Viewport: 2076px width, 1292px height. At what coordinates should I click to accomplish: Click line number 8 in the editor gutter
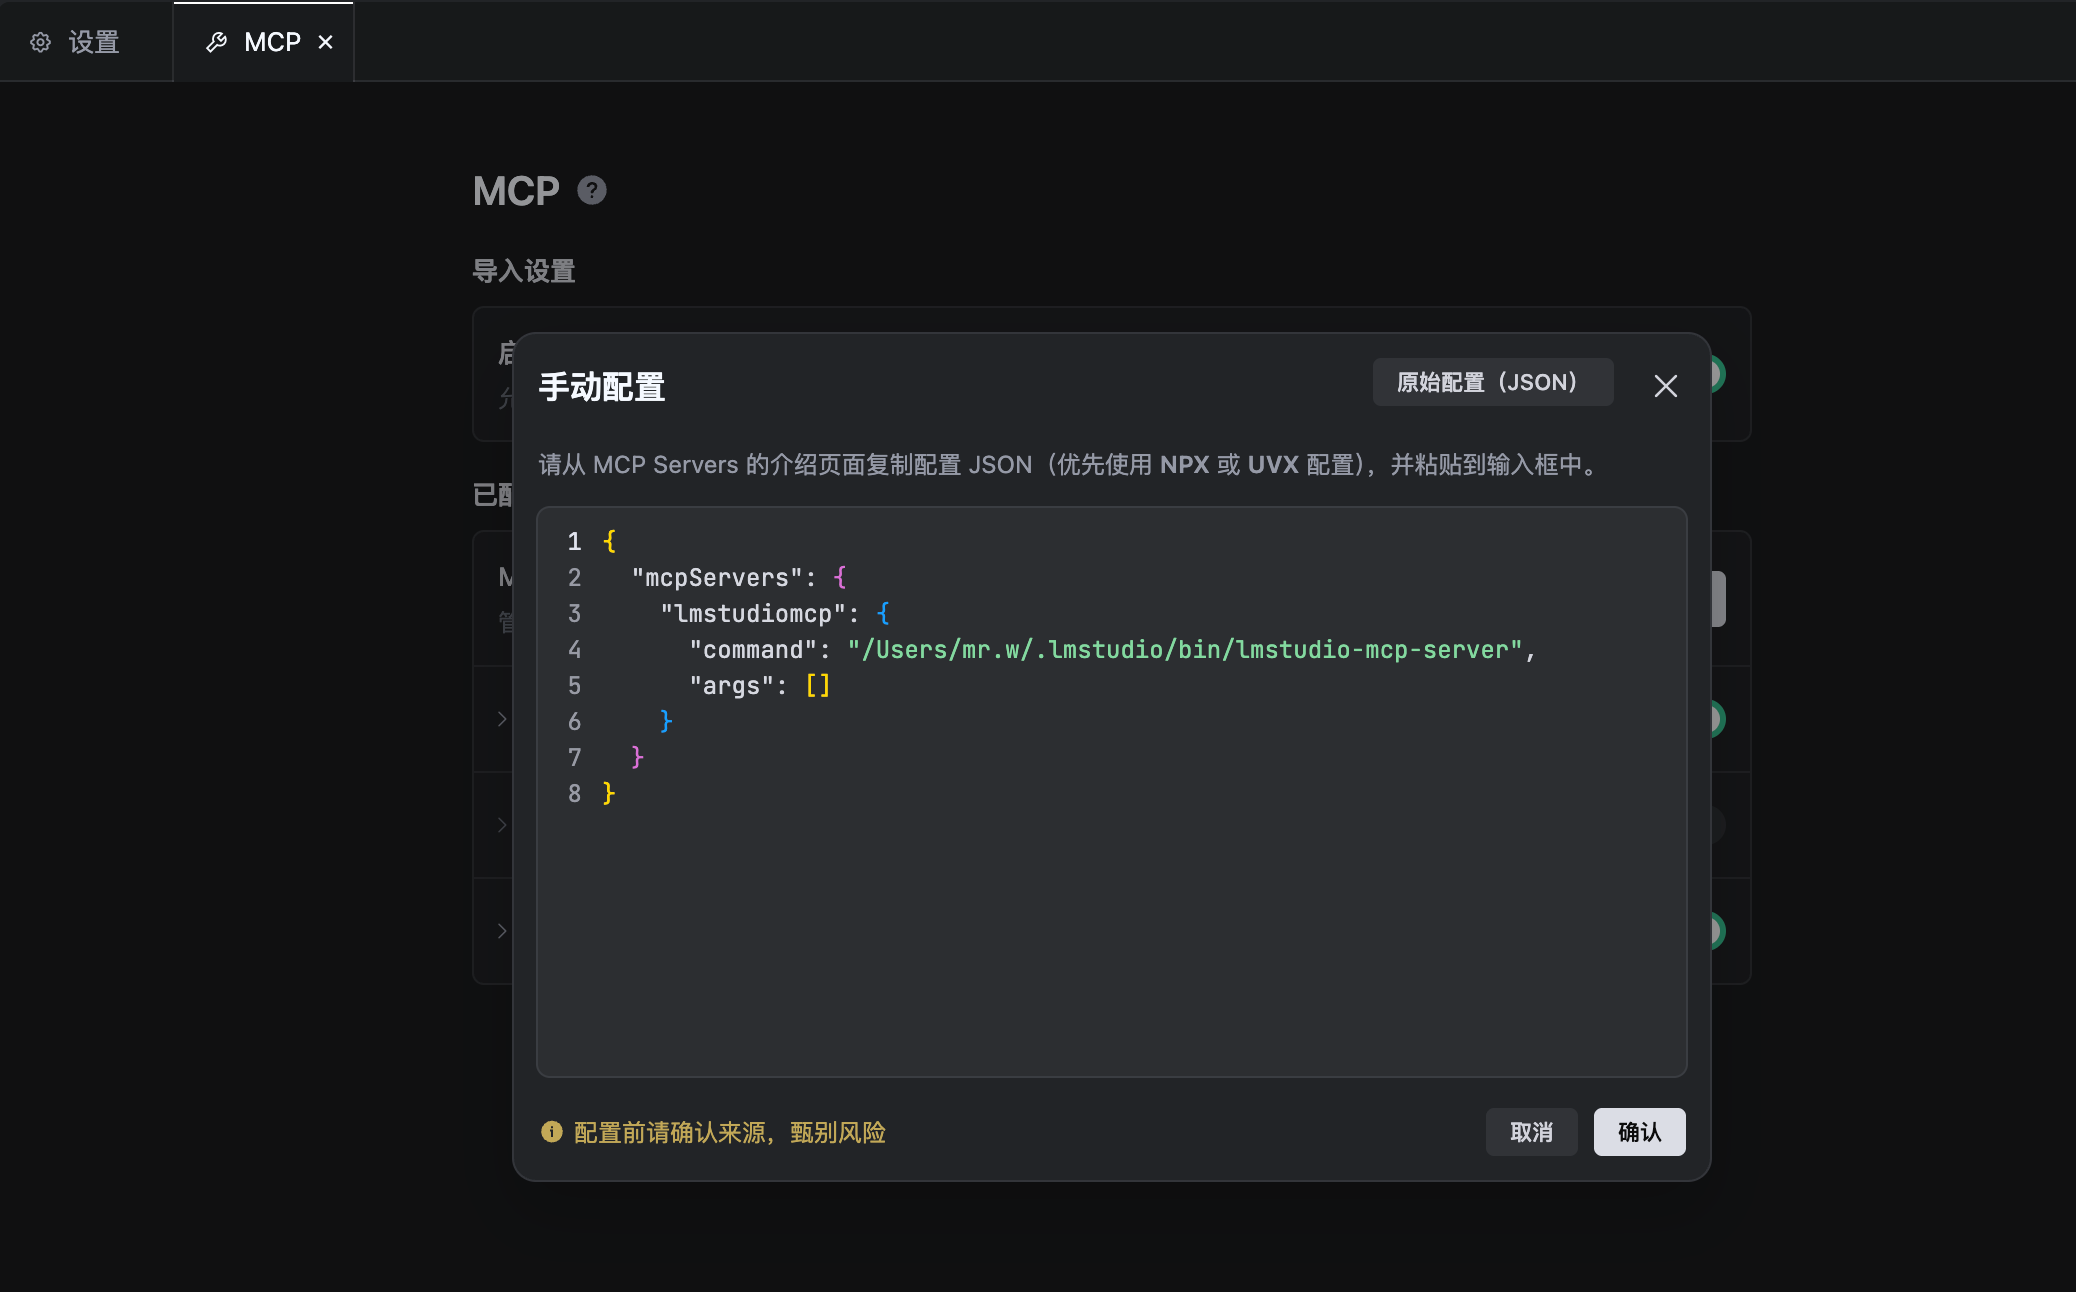point(574,794)
